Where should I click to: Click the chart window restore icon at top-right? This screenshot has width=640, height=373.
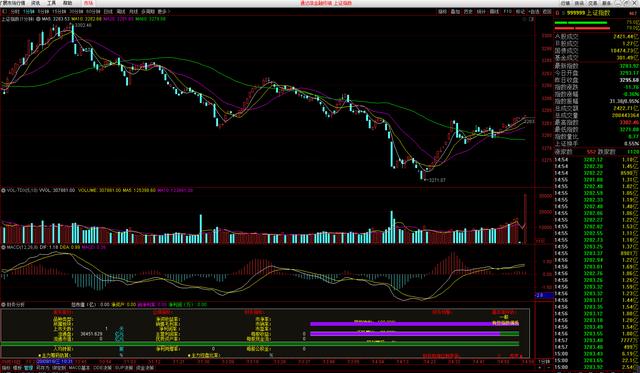pyautogui.click(x=531, y=19)
